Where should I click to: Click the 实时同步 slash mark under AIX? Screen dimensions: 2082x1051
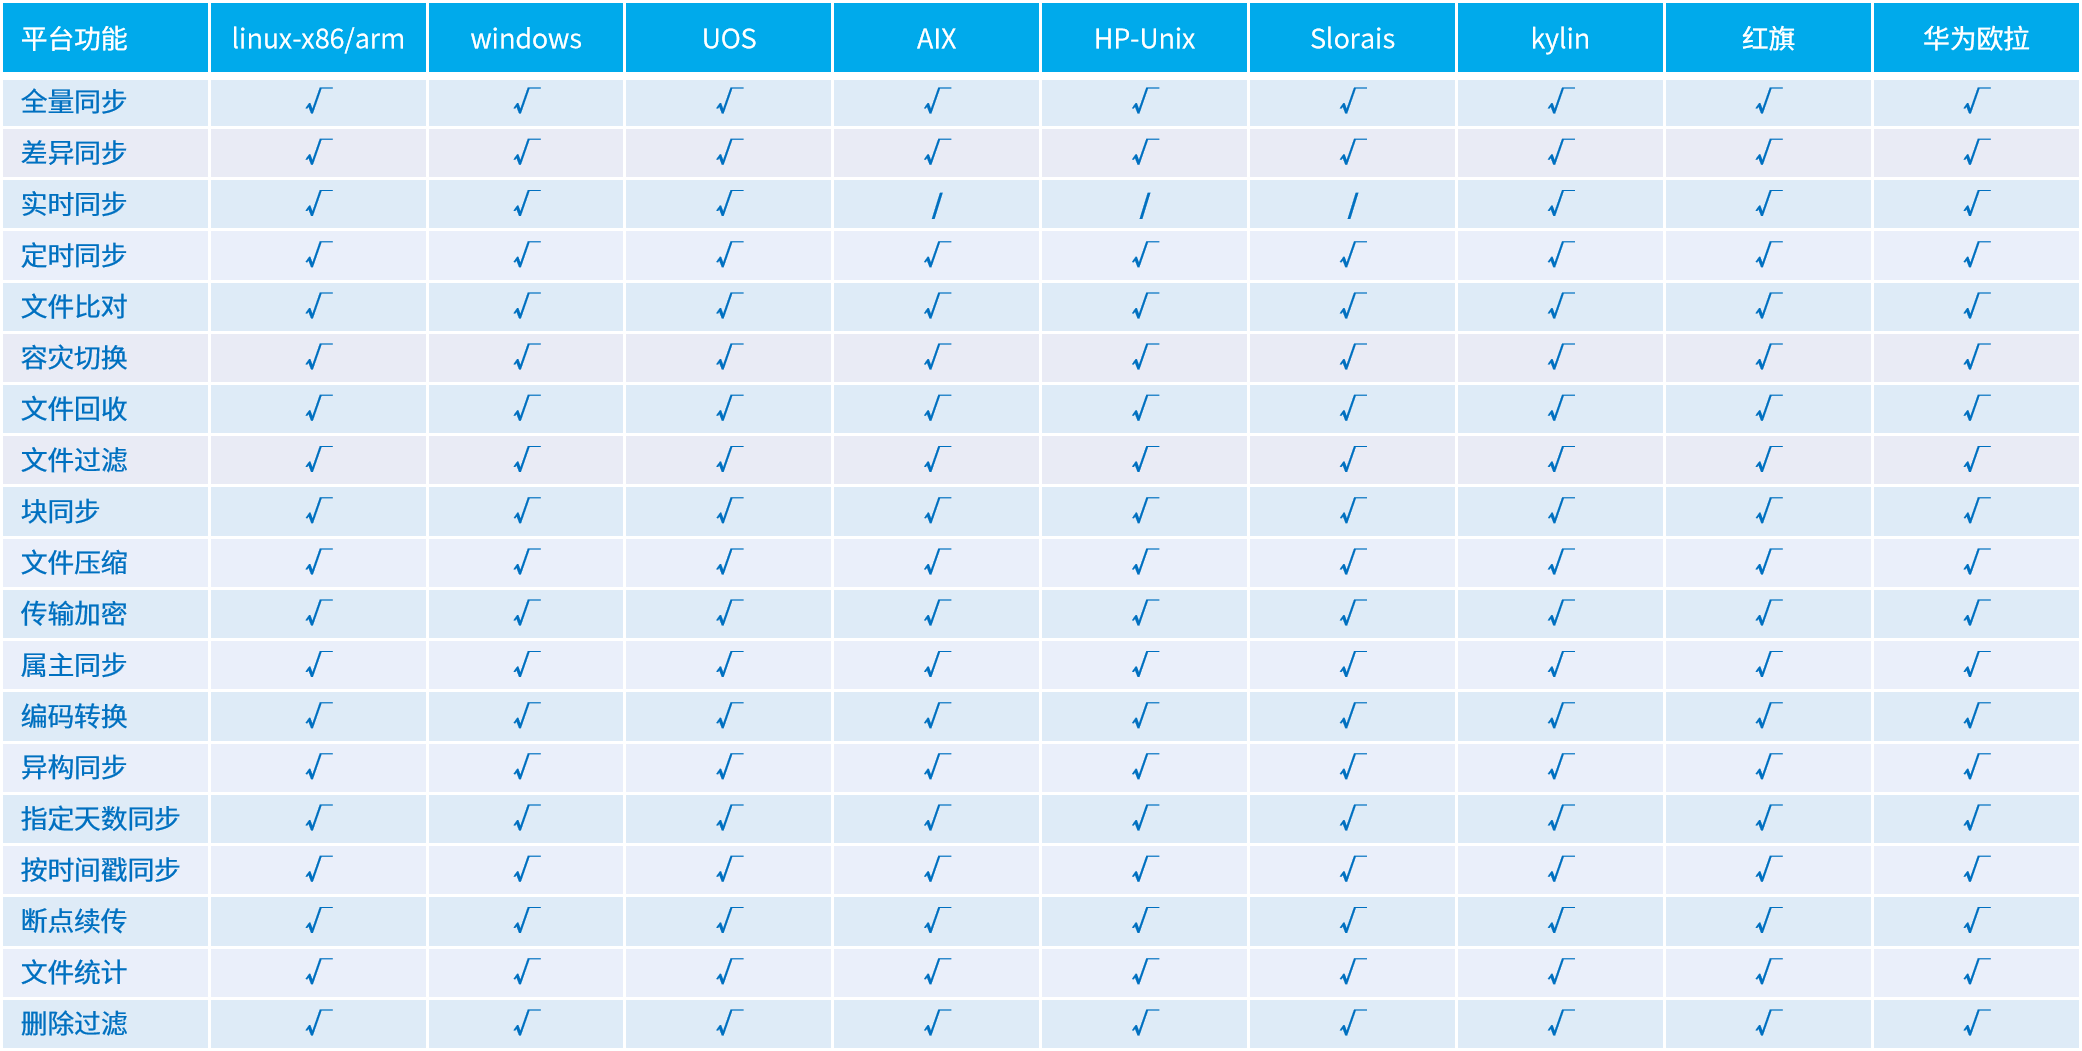click(936, 205)
